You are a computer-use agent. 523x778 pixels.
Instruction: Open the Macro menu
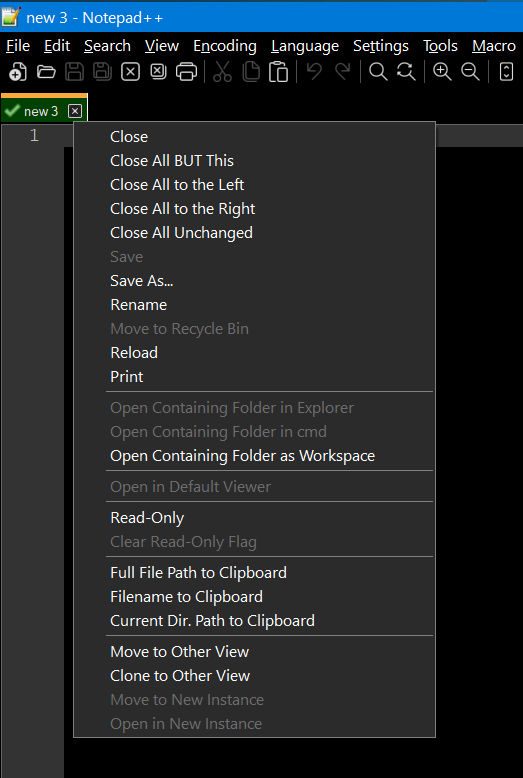click(x=494, y=46)
